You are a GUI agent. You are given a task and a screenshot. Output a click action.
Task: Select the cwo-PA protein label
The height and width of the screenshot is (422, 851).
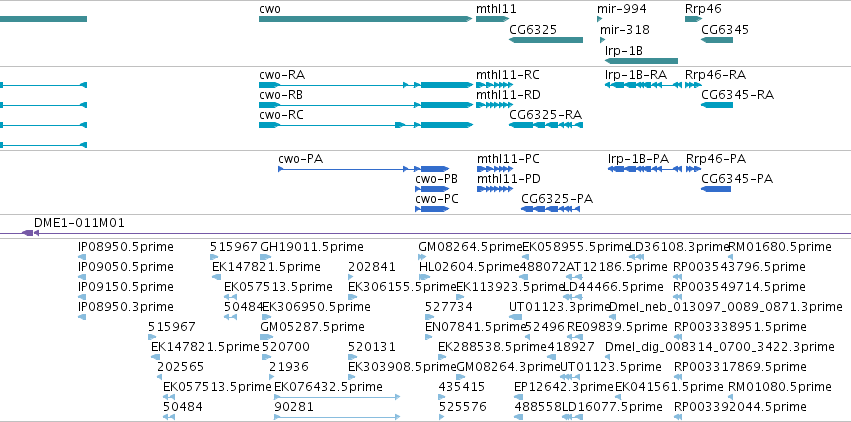click(301, 159)
